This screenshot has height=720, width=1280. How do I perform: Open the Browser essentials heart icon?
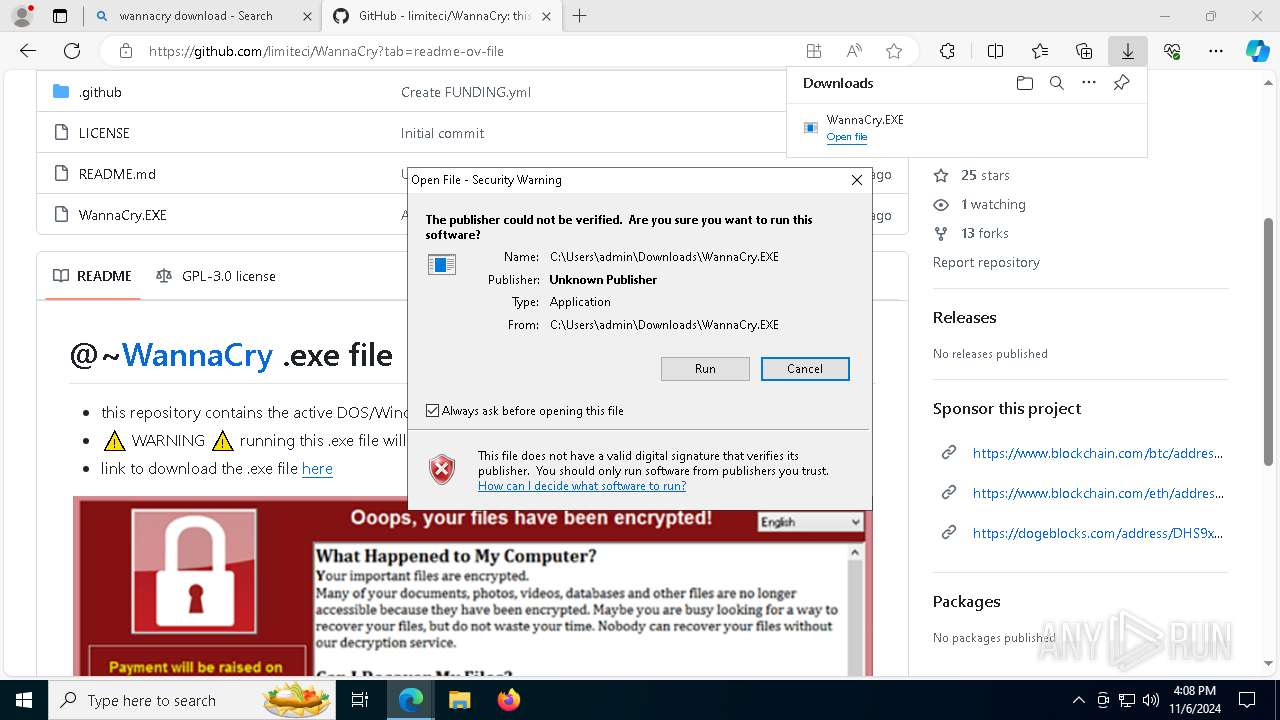pos(1172,51)
